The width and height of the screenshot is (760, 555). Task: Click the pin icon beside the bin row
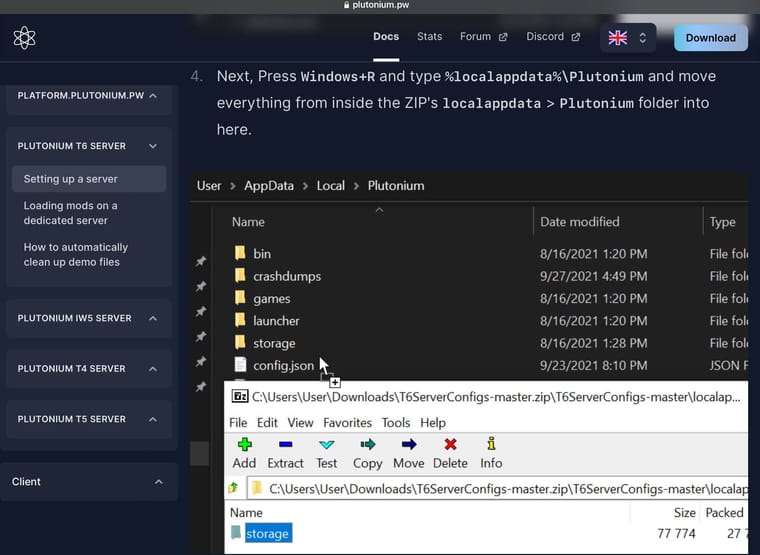click(201, 261)
